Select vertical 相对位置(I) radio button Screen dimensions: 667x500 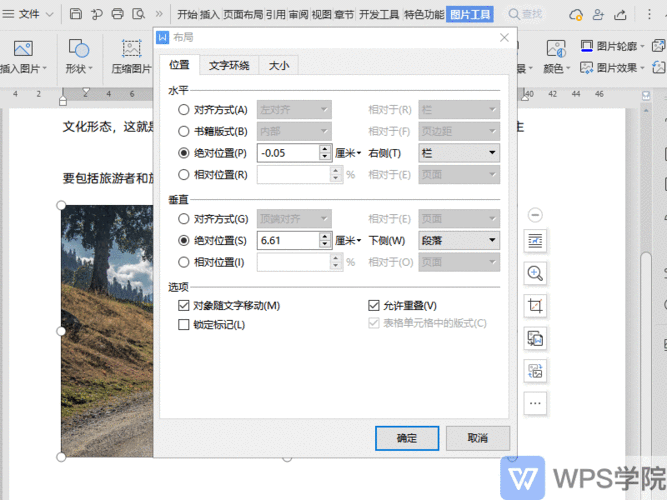(183, 263)
